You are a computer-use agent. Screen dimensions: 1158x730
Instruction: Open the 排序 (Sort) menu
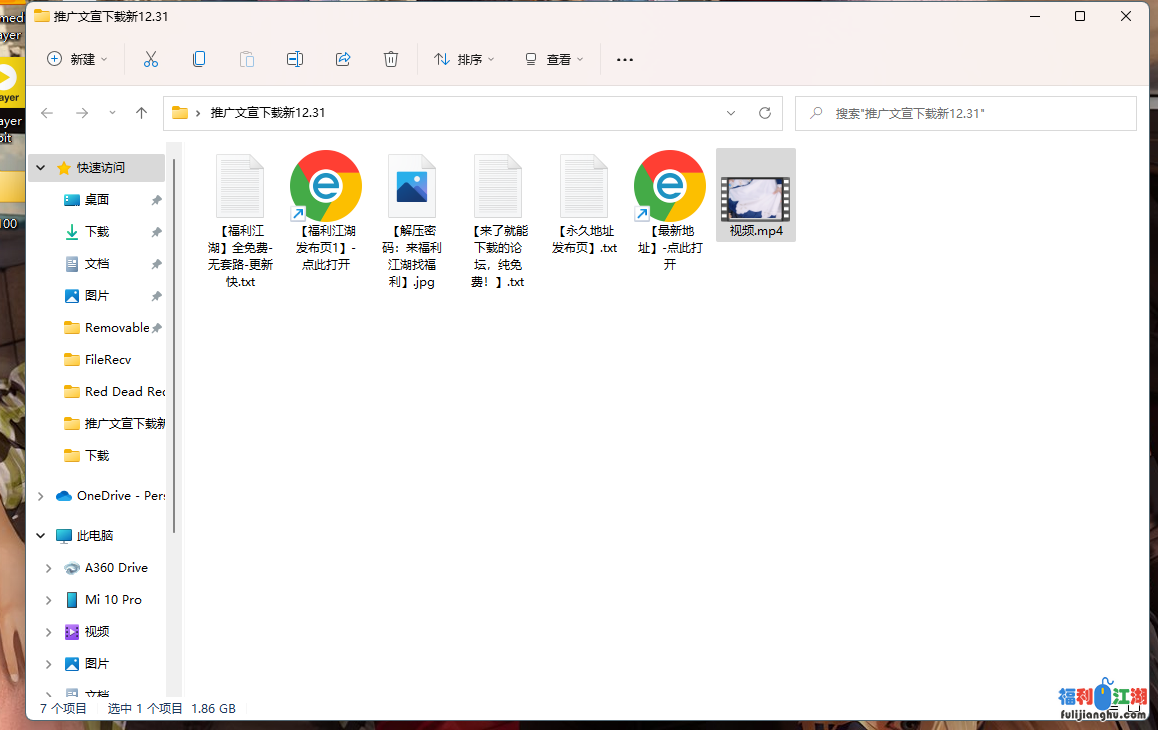point(464,60)
